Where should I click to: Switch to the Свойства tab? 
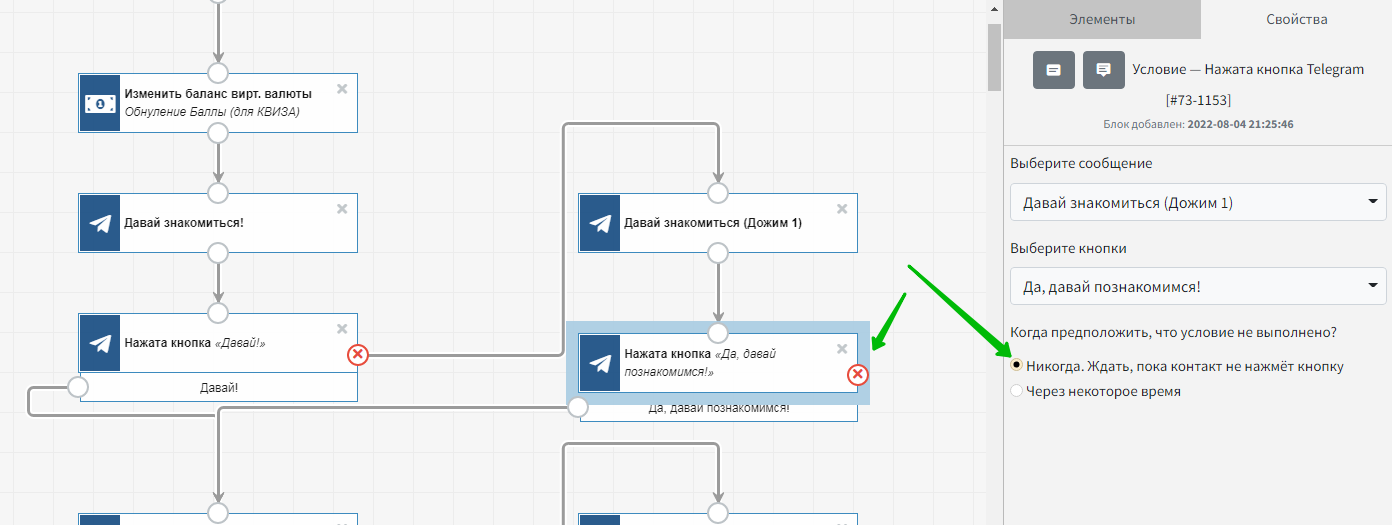pos(1296,19)
